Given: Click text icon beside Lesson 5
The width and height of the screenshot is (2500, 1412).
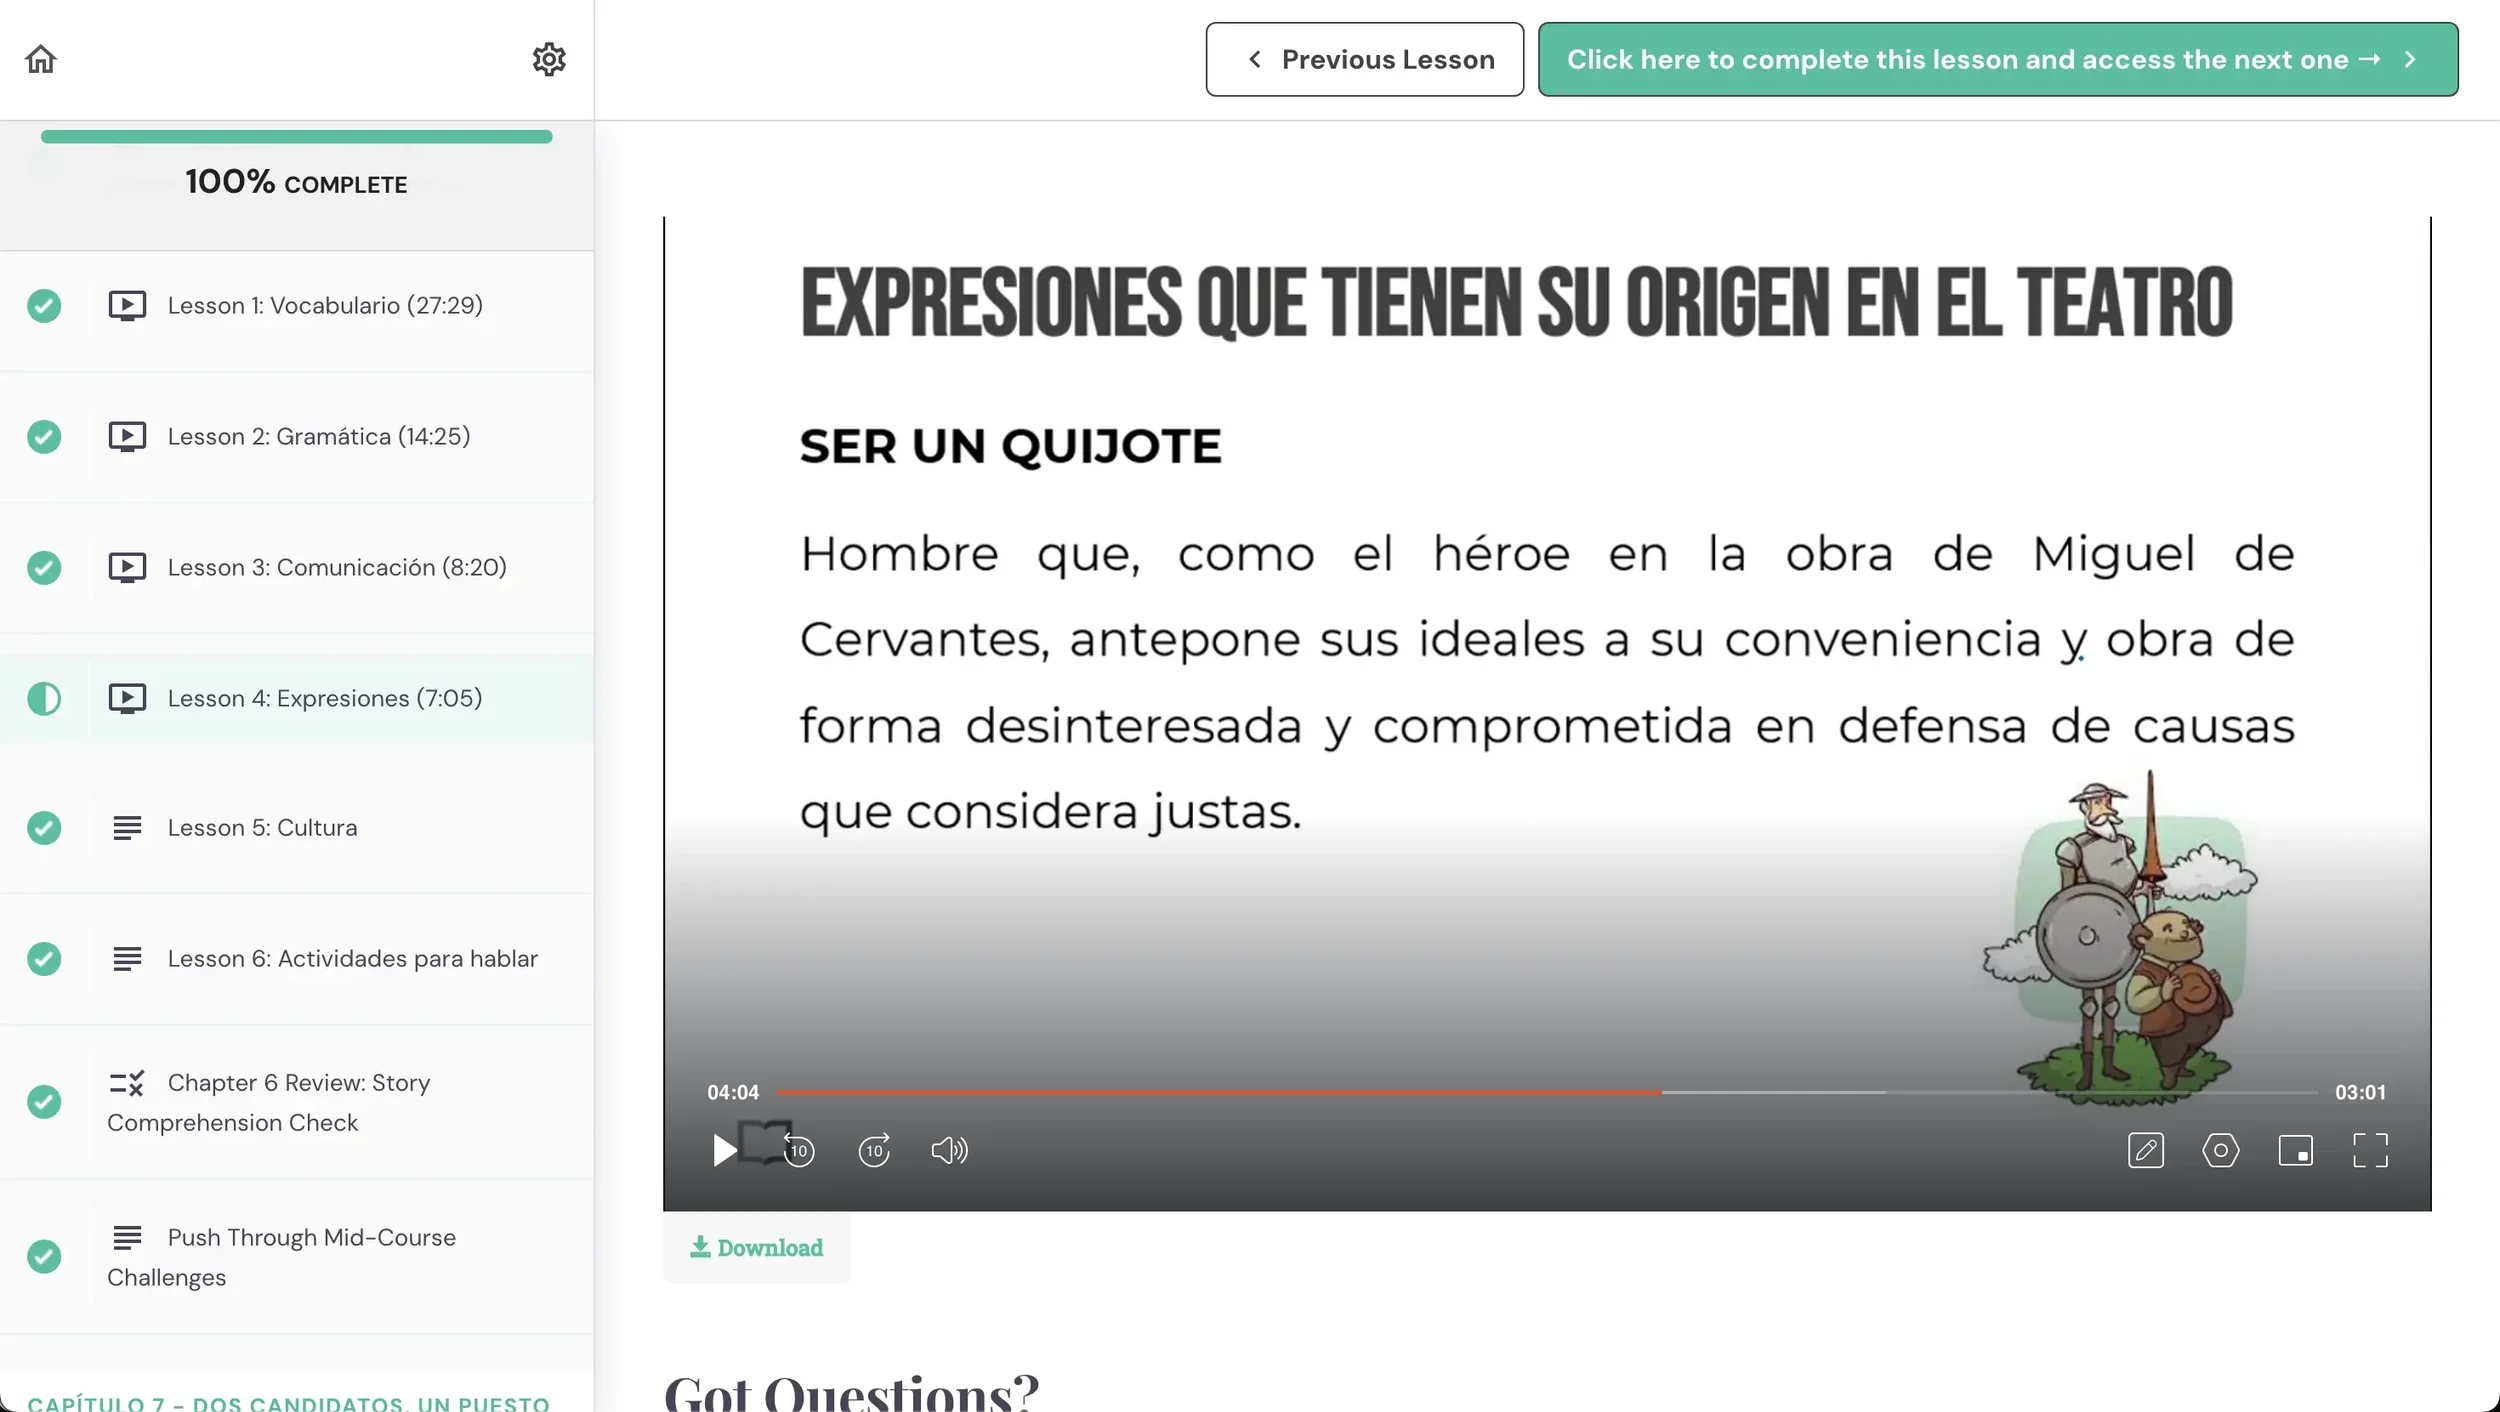Looking at the screenshot, I should click(127, 827).
